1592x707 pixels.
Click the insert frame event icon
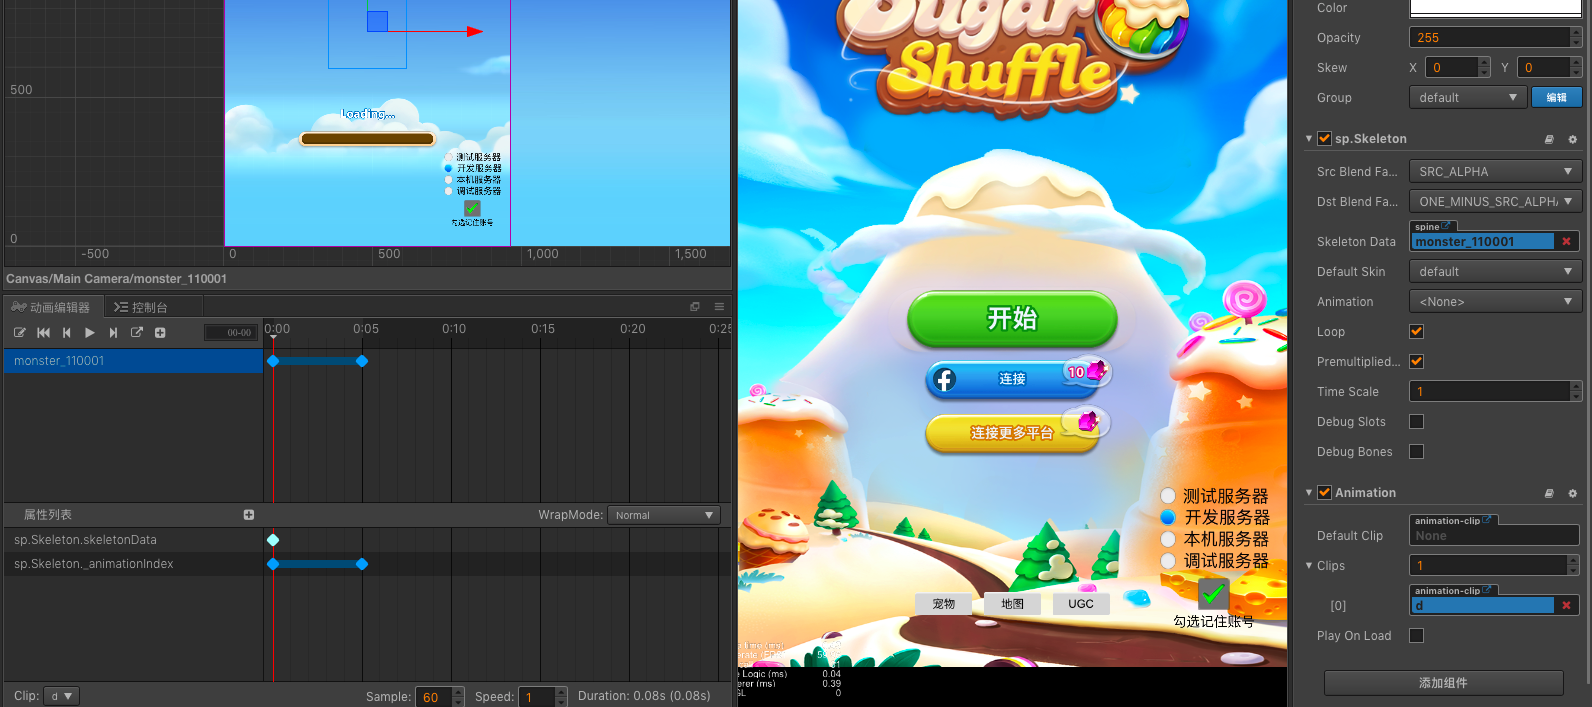pyautogui.click(x=137, y=332)
